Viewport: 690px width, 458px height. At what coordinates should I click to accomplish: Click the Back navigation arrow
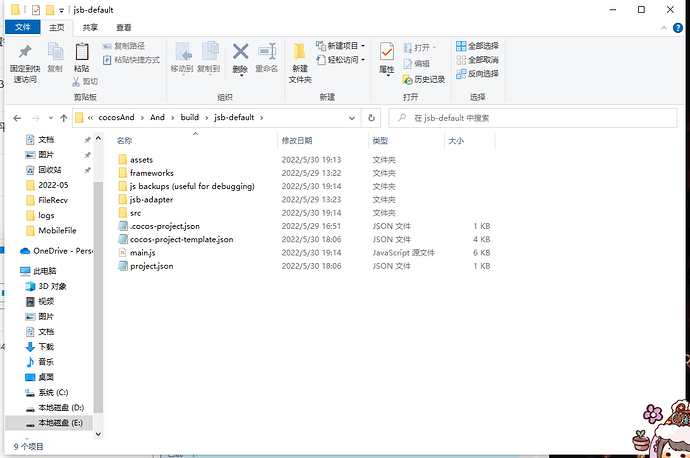point(17,118)
